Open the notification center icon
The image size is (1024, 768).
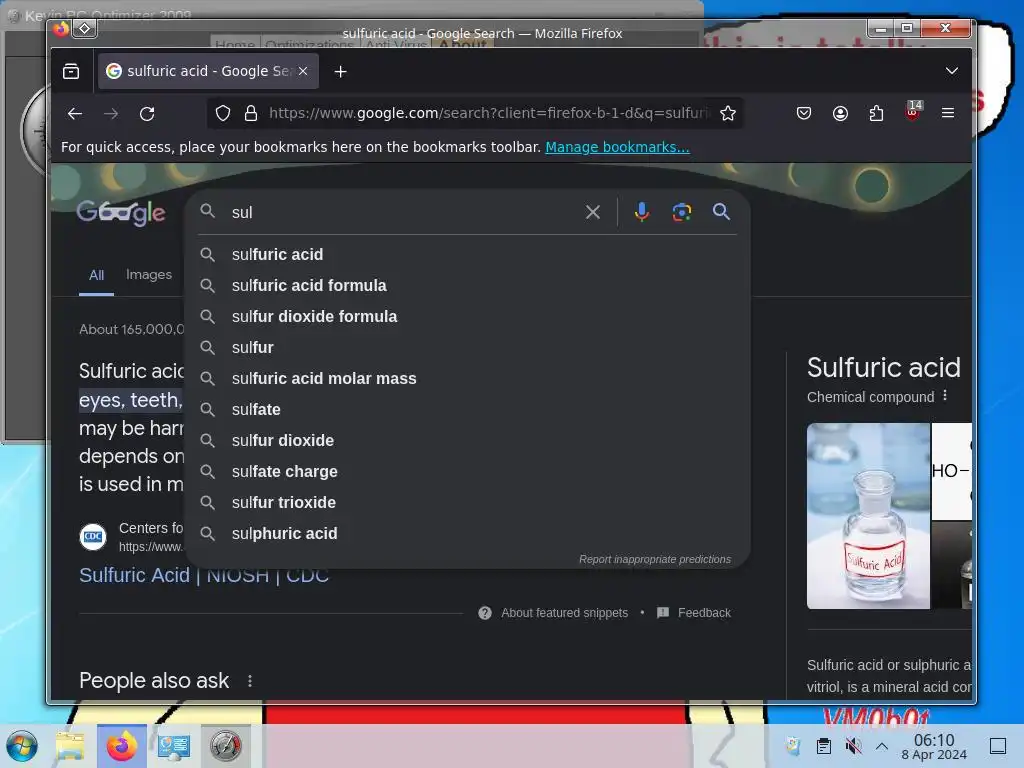998,746
